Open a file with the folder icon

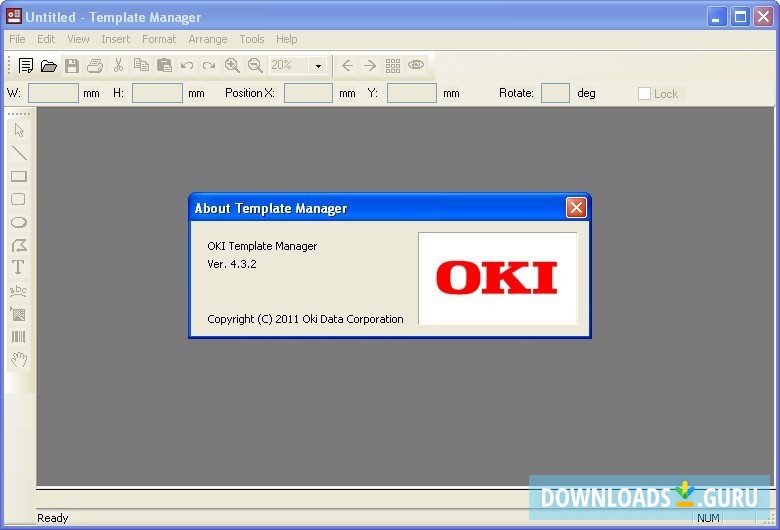coord(48,65)
